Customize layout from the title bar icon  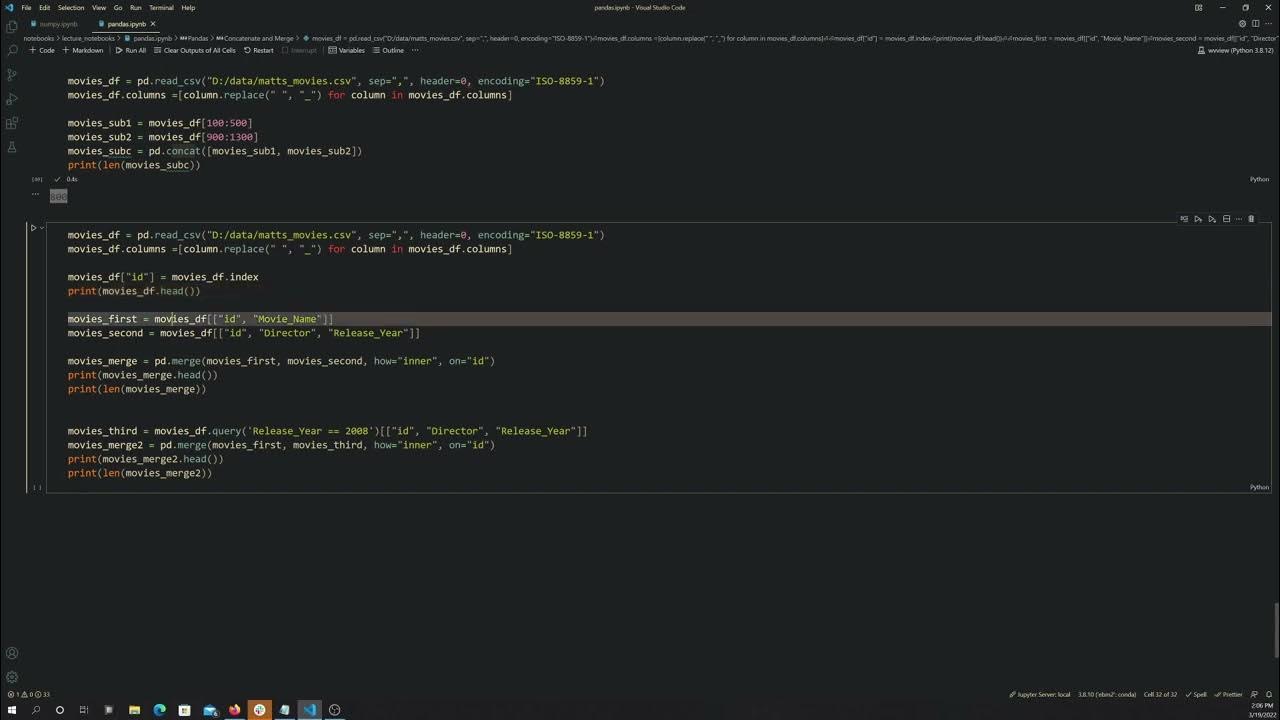click(1198, 7)
